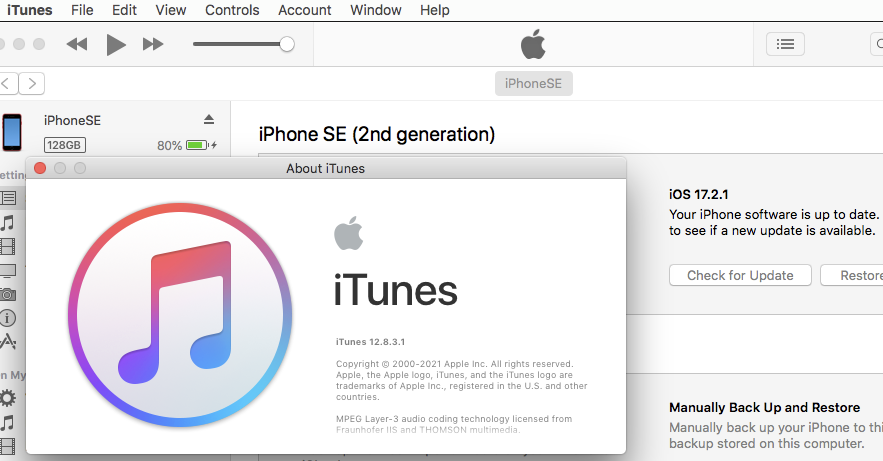Click the iPhone SE (2nd generation) heading
The height and width of the screenshot is (461, 883).
pos(377,135)
